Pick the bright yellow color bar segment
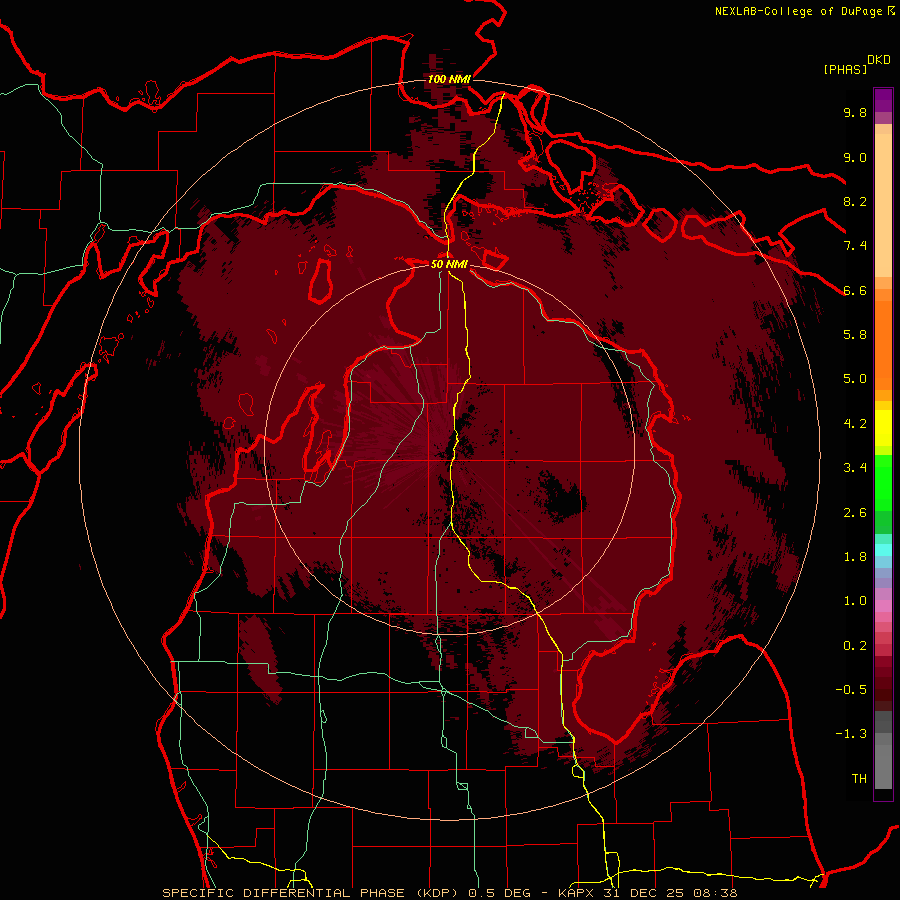 tap(883, 428)
